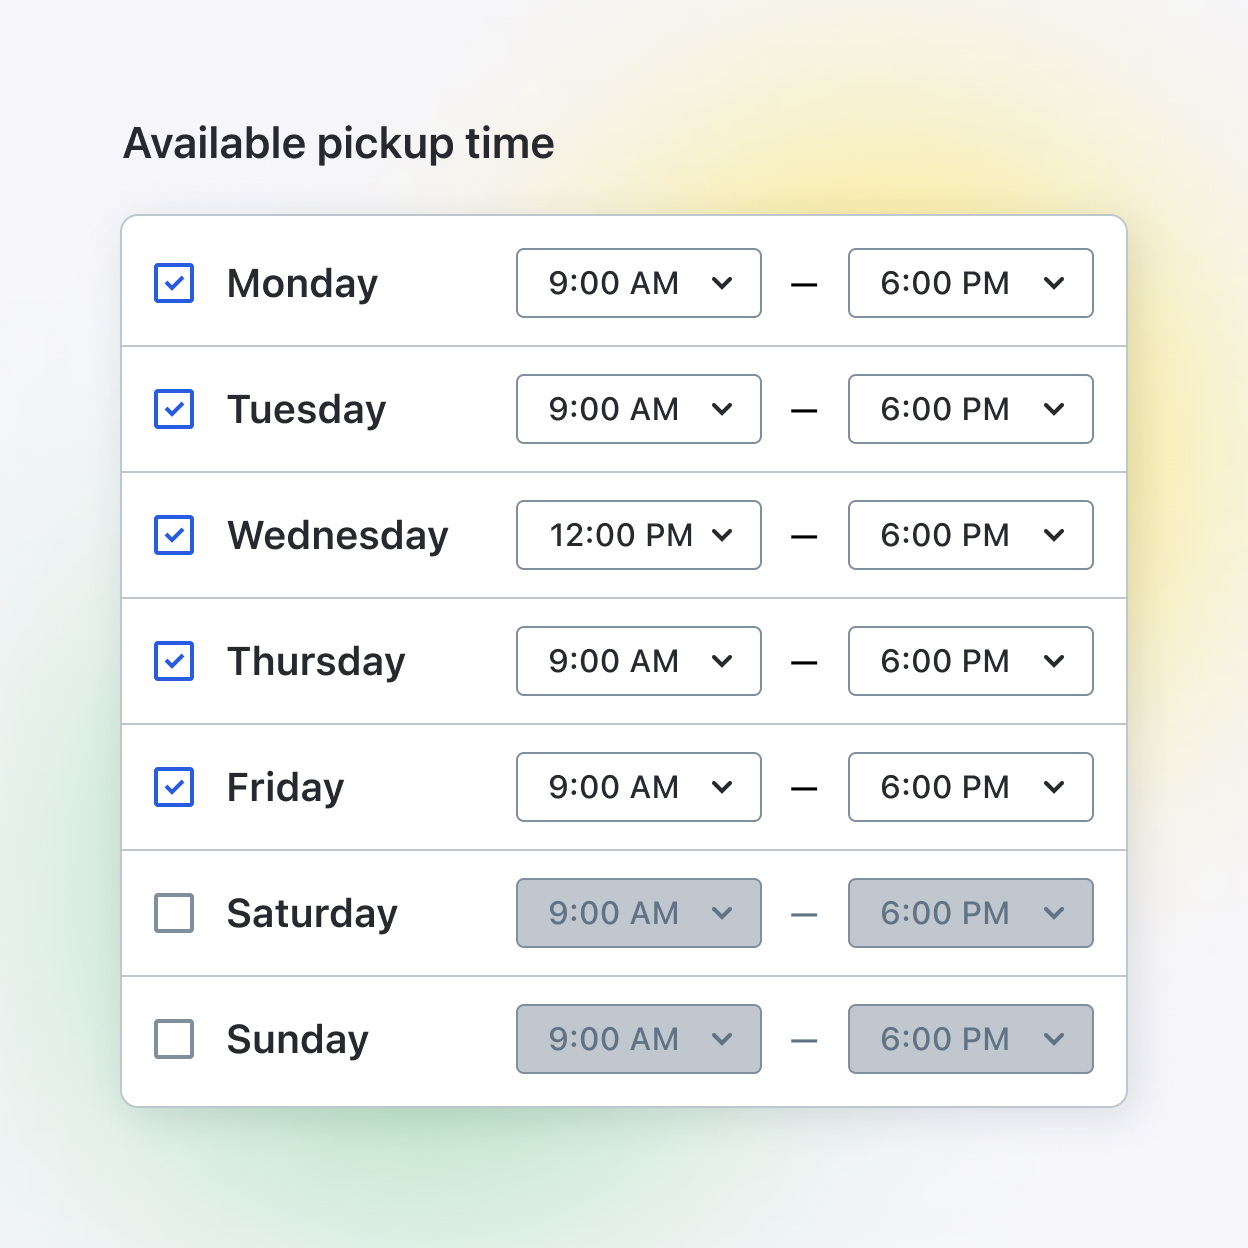The image size is (1248, 1248).
Task: Uncheck the Friday checkbox
Action: point(174,787)
